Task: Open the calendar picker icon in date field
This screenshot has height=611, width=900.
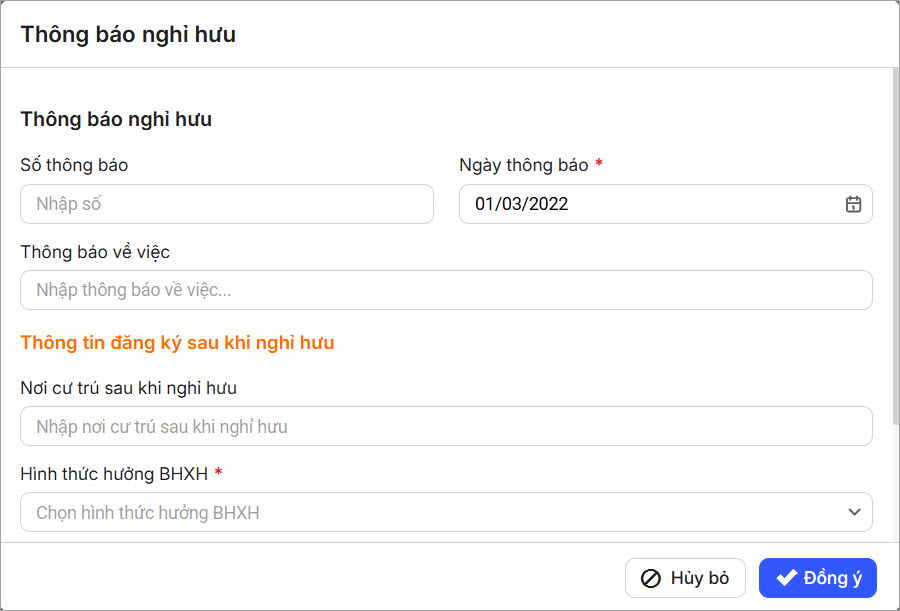Action: pos(853,204)
